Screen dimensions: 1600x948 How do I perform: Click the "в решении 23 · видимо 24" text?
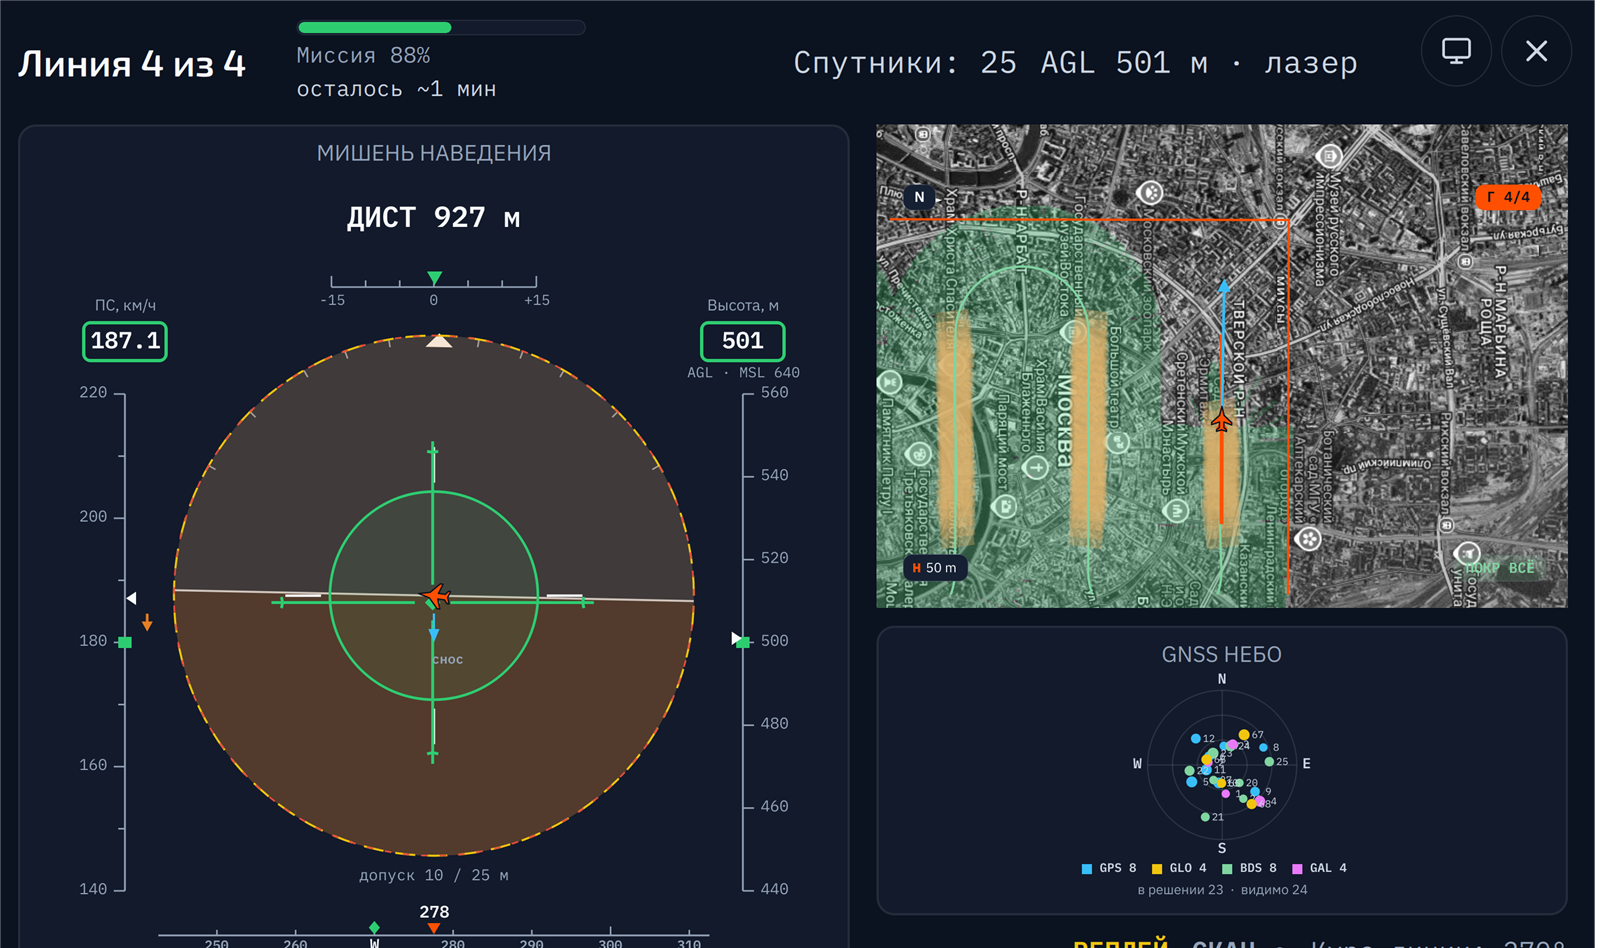(x=1222, y=890)
